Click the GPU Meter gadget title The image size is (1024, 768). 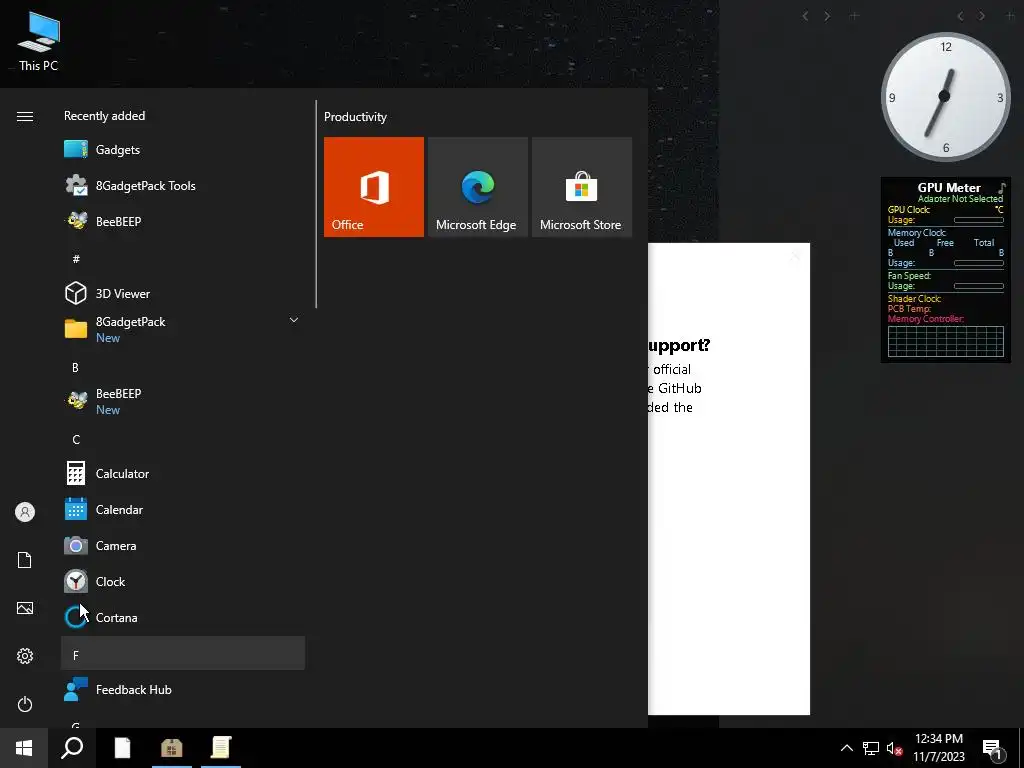click(x=948, y=187)
